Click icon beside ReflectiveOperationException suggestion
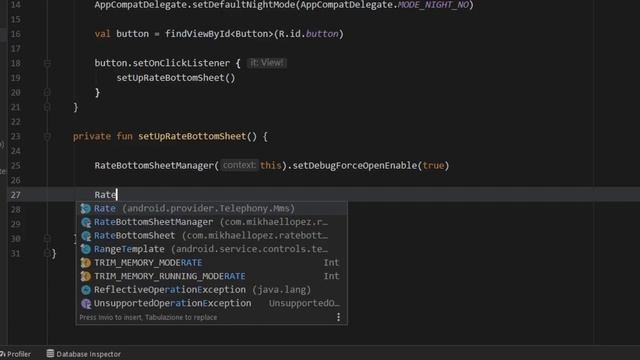Screen dimensions: 640x360 coord(85,290)
